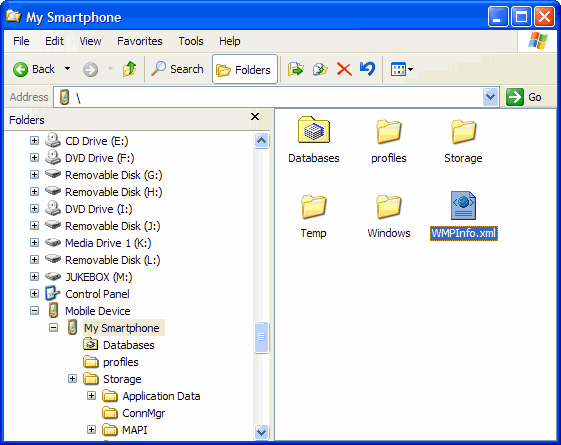Close the Folders pane
The image size is (561, 445).
pyautogui.click(x=255, y=117)
